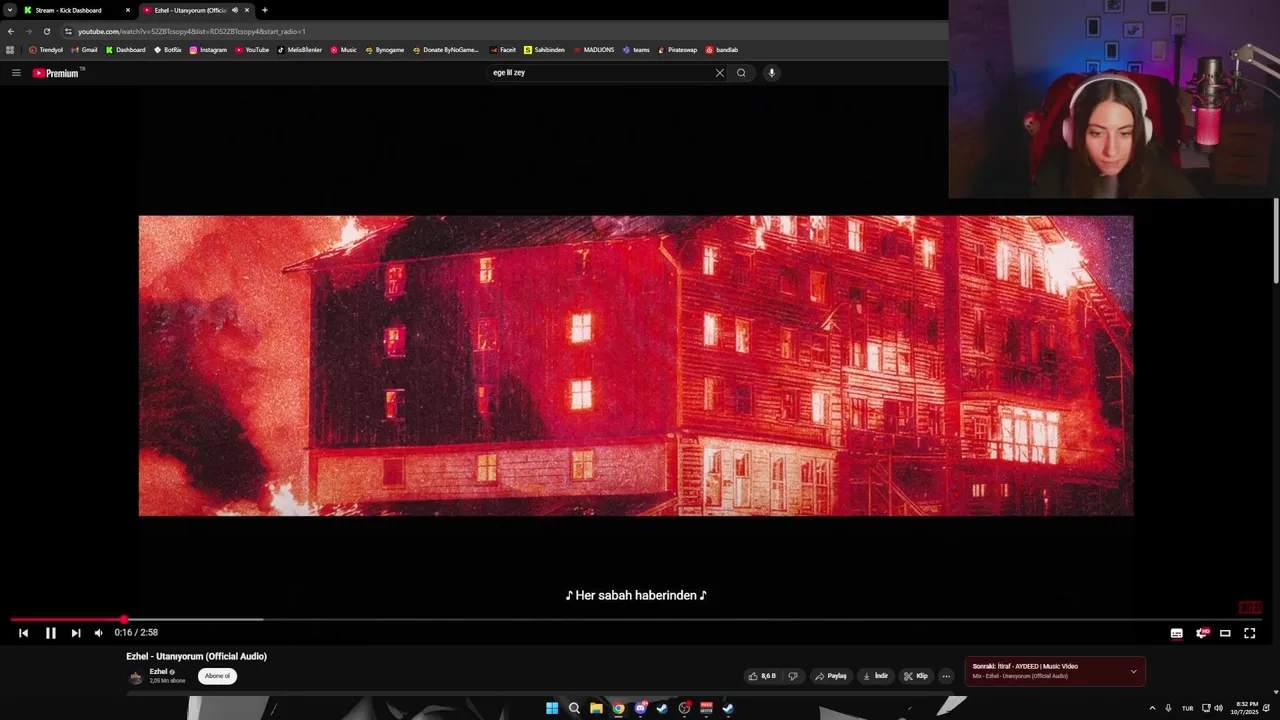Open Windows taskbar search

coord(574,708)
